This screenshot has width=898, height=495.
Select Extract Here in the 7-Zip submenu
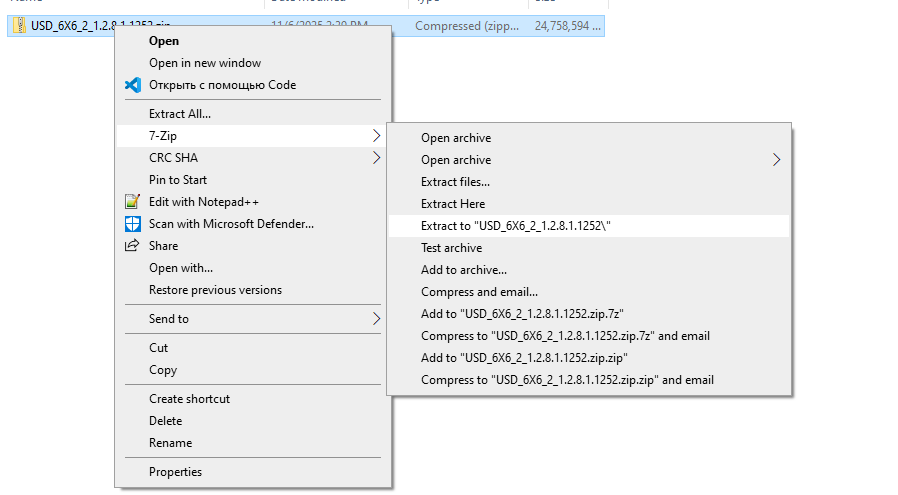(452, 204)
